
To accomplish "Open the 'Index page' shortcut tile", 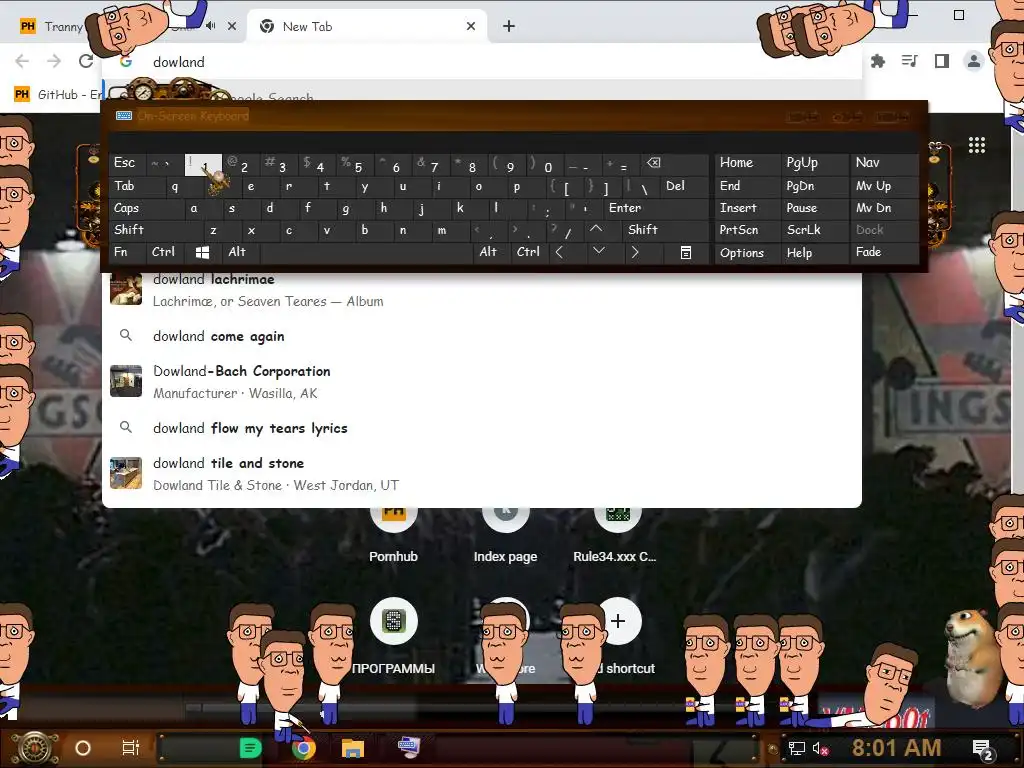I will click(505, 536).
